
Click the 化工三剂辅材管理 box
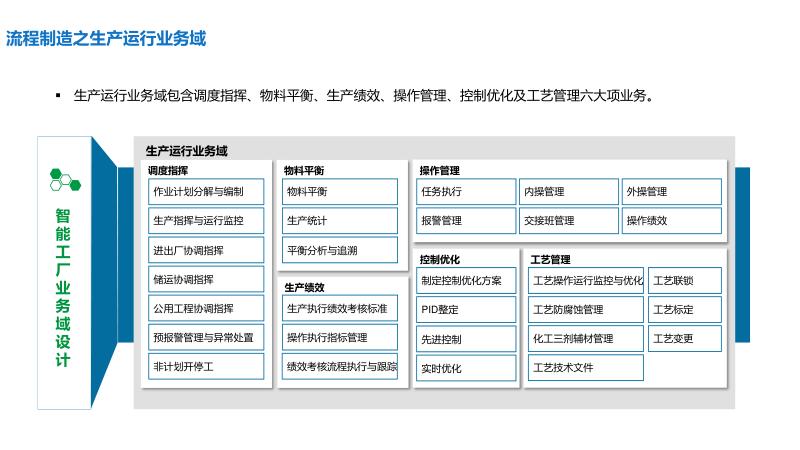pyautogui.click(x=586, y=339)
